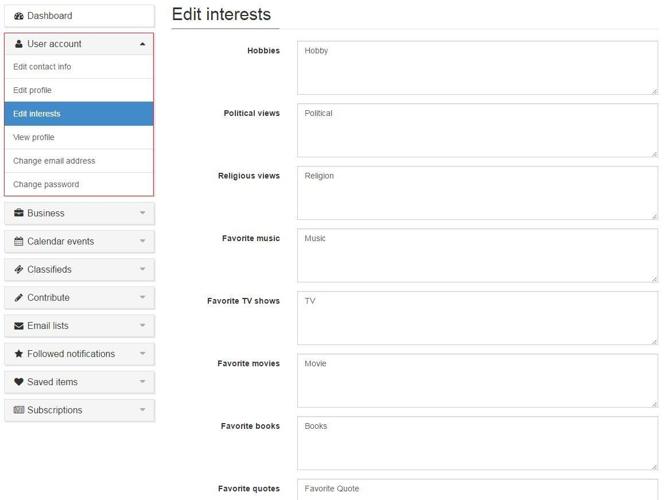Open Change email address
This screenshot has width=668, height=500.
pyautogui.click(x=79, y=161)
